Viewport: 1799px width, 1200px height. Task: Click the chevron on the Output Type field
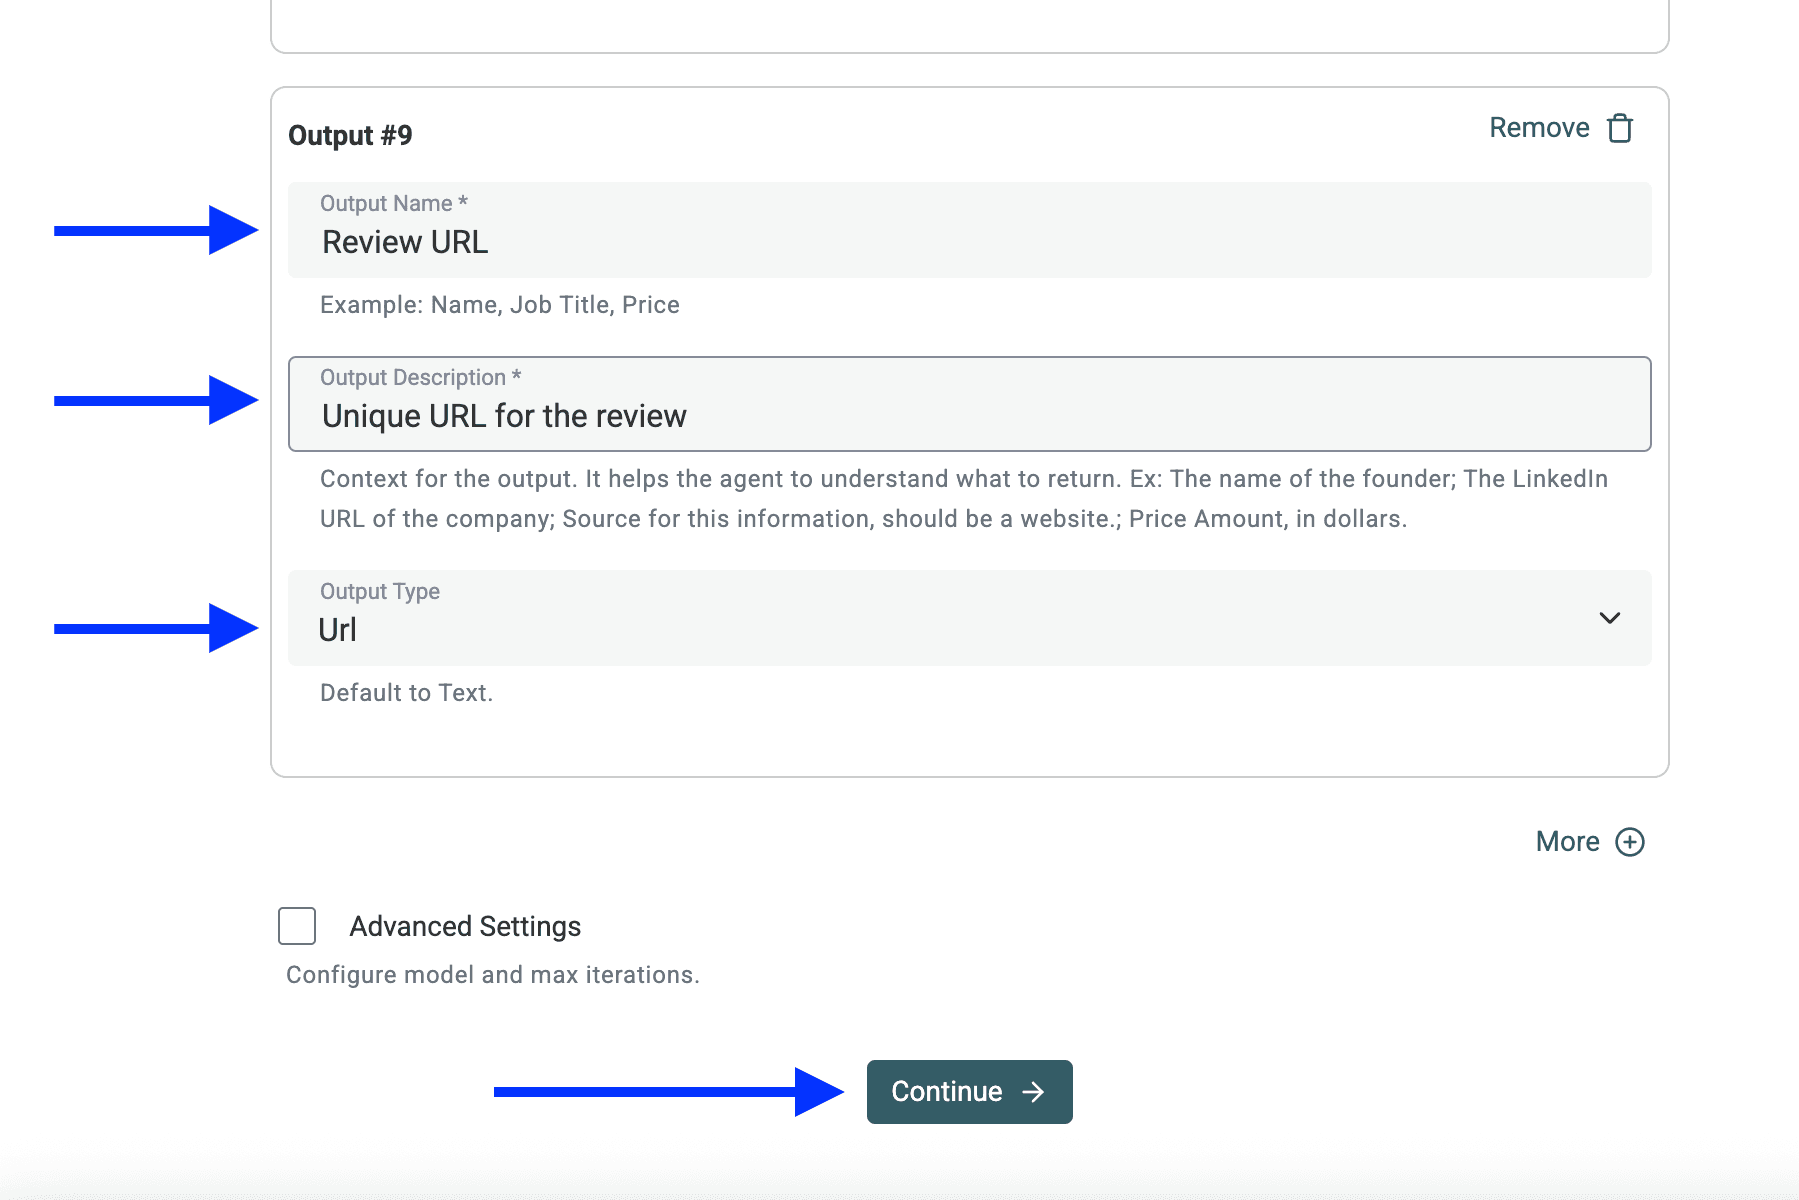(x=1610, y=618)
